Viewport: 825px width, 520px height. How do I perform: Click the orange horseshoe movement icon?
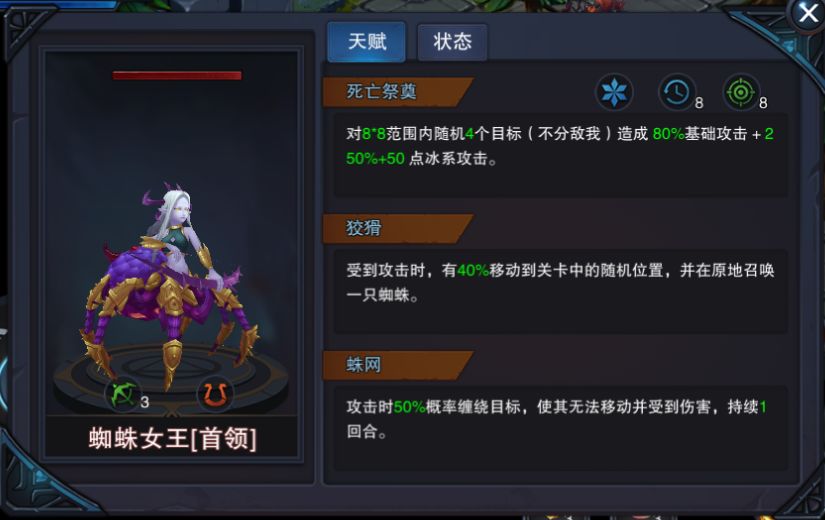tap(215, 394)
